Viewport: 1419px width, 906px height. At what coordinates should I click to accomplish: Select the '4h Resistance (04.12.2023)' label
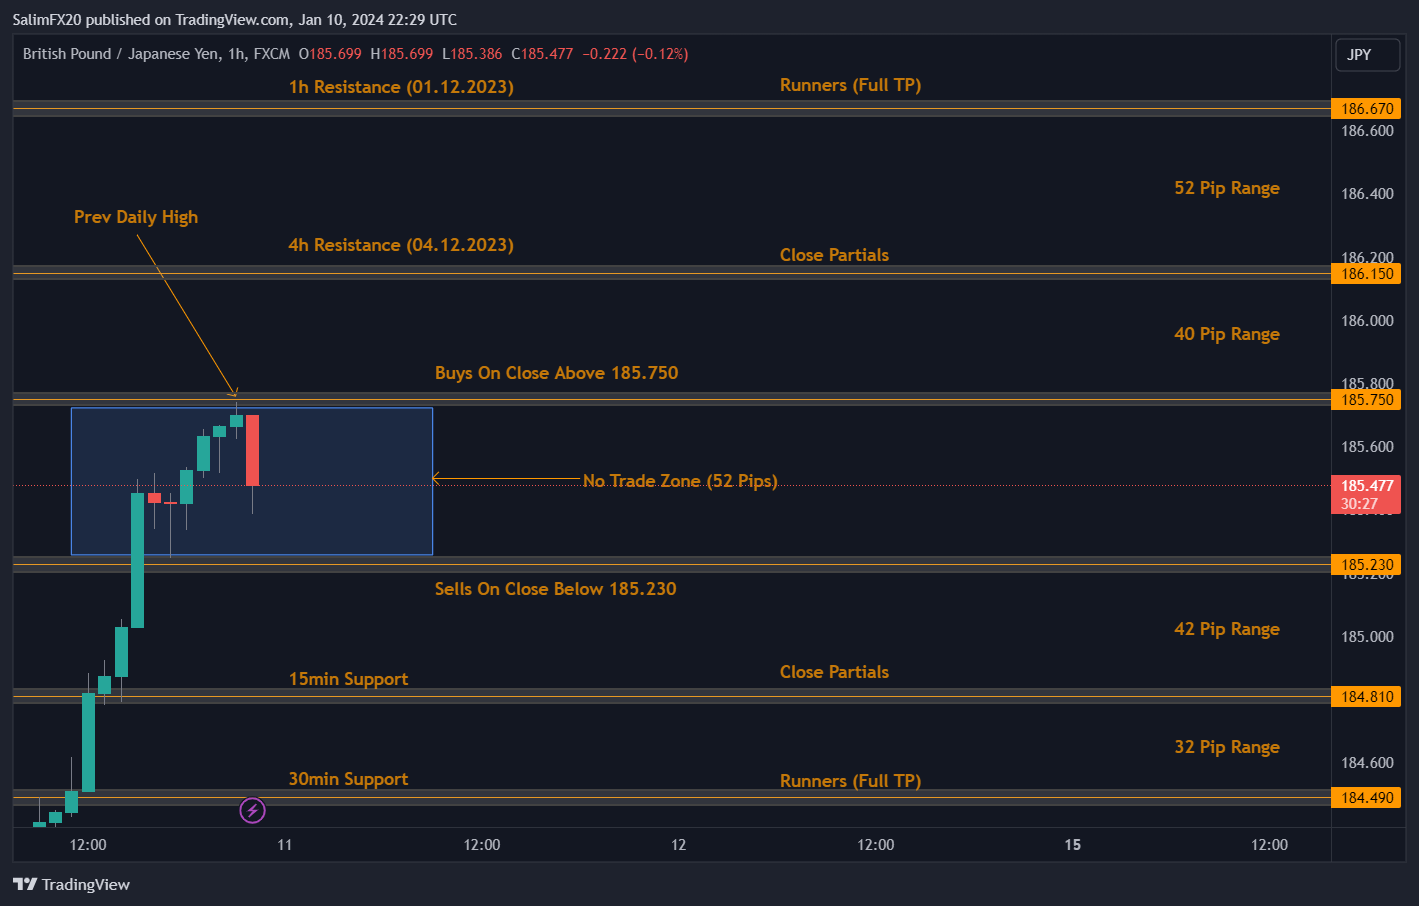point(401,245)
